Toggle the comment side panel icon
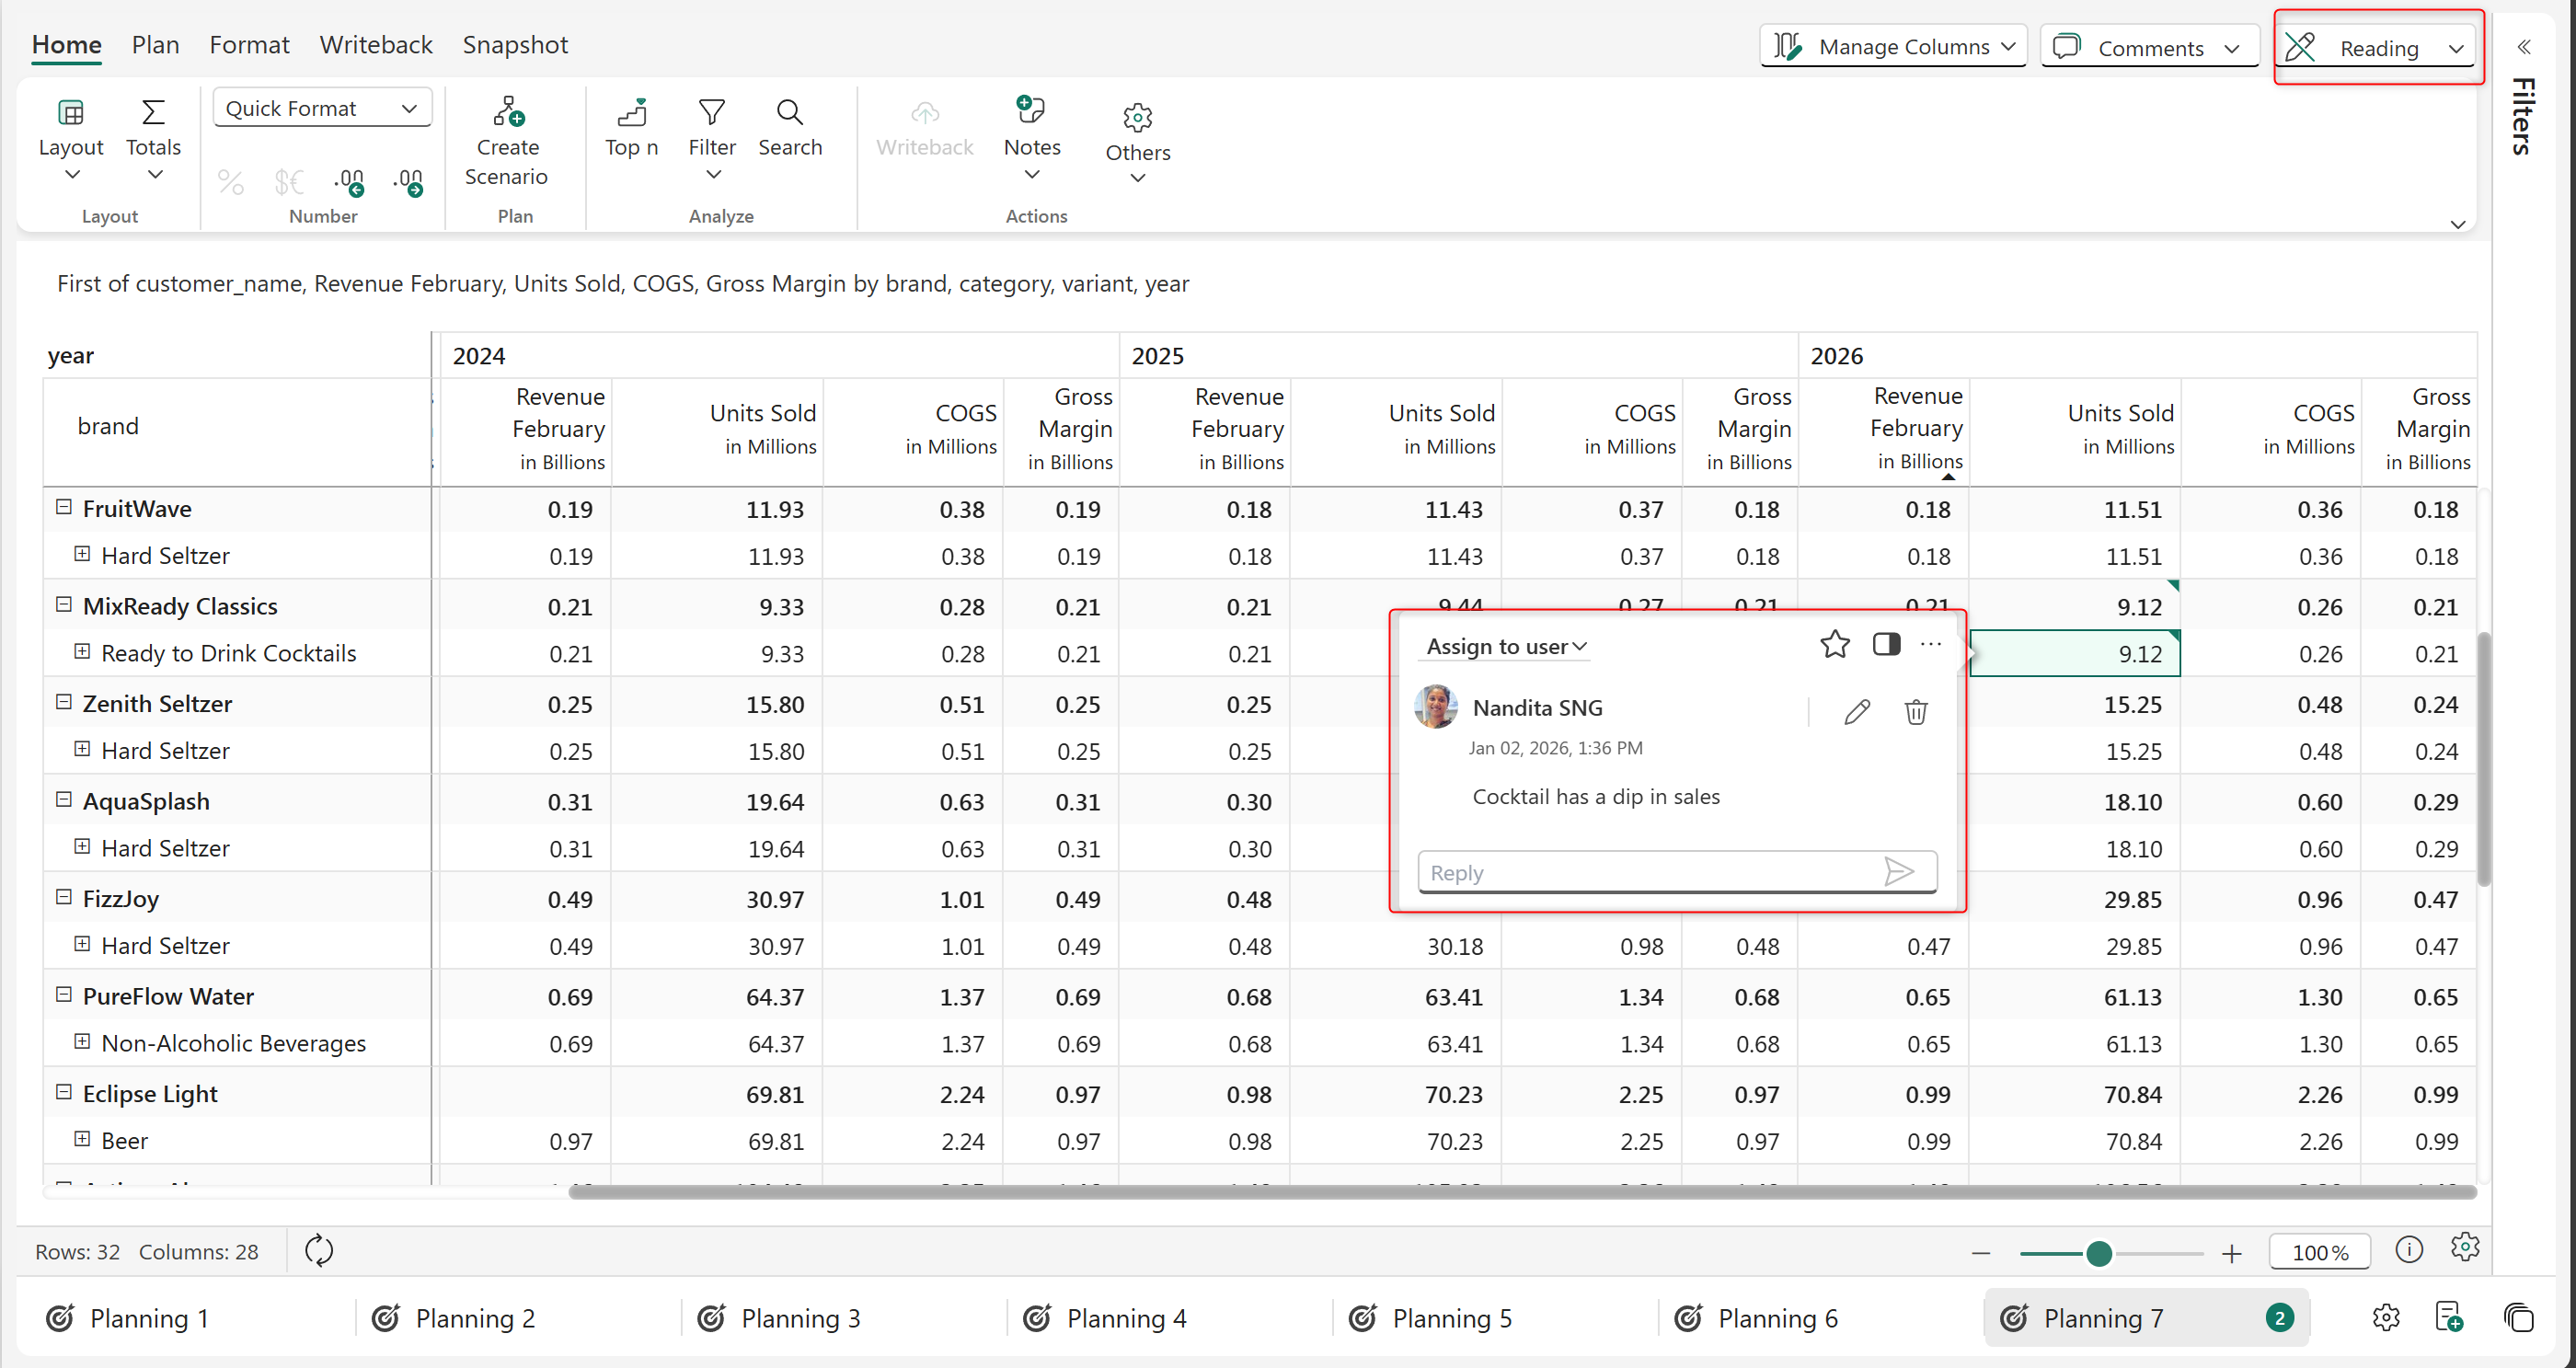Viewport: 2576px width, 1368px height. pos(1886,644)
